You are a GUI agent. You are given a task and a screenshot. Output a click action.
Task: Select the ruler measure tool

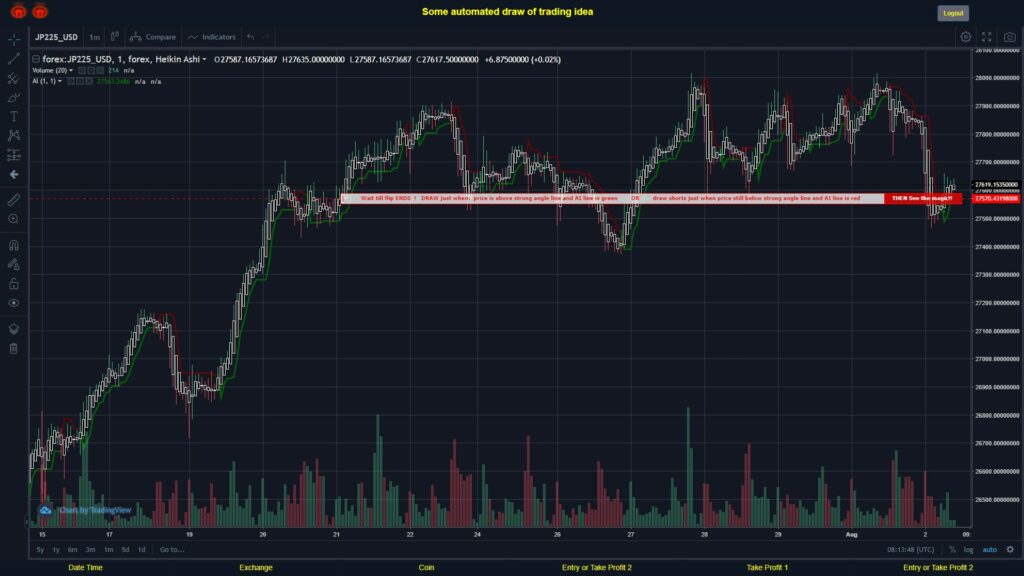tap(14, 200)
